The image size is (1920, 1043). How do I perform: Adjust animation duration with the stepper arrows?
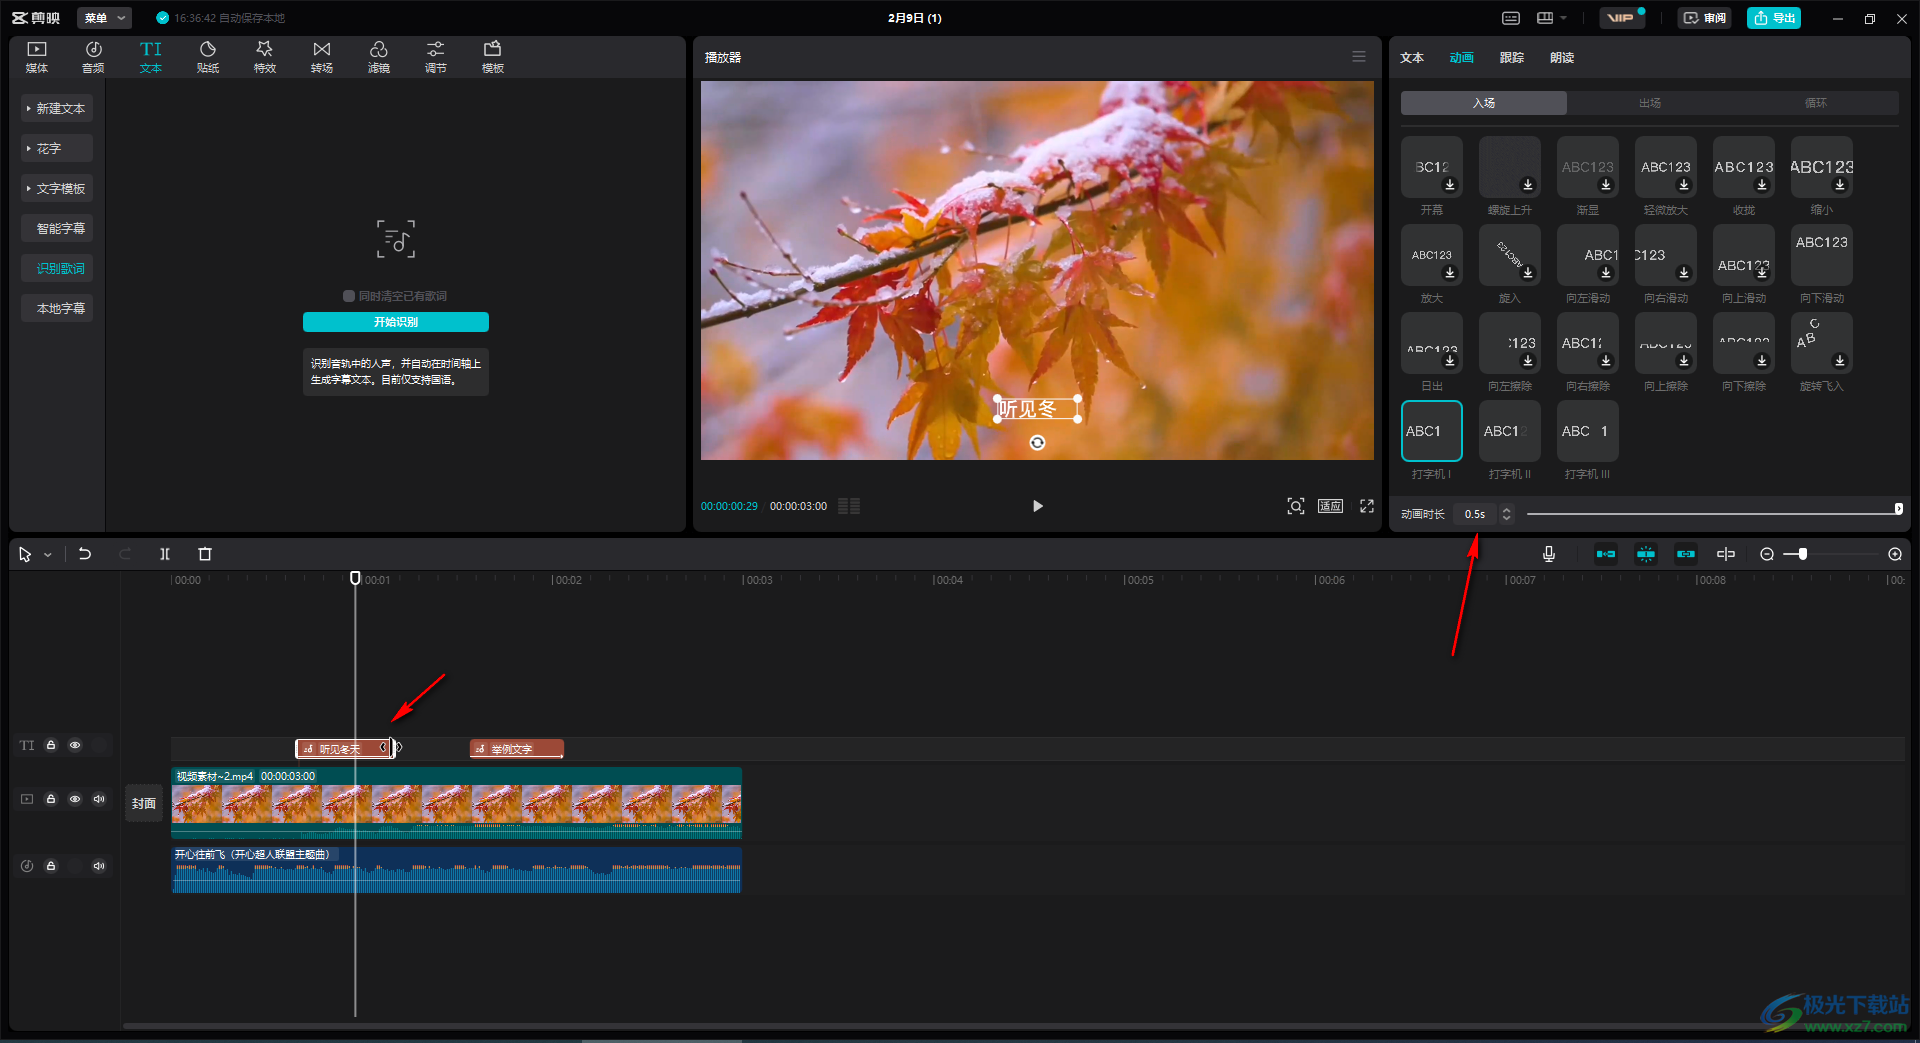pyautogui.click(x=1507, y=514)
